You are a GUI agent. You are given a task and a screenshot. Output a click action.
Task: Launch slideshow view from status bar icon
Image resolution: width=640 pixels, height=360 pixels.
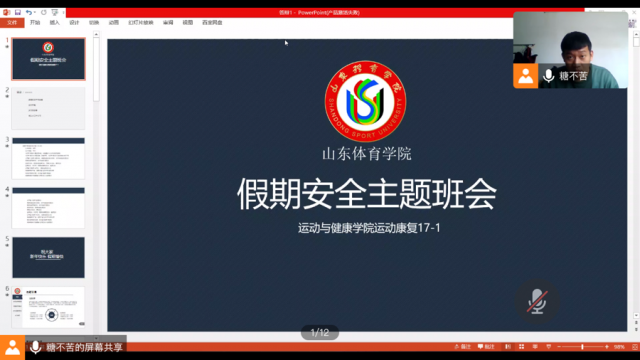(x=549, y=347)
